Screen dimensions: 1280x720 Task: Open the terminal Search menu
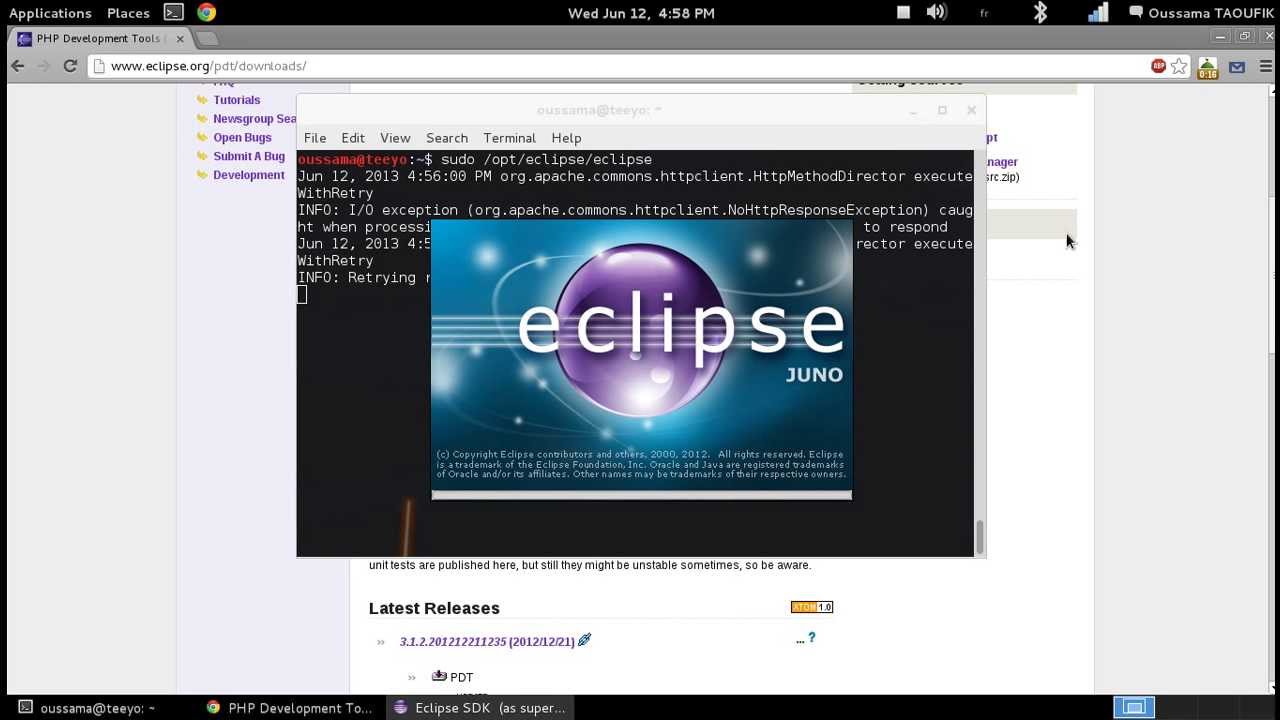tap(447, 138)
